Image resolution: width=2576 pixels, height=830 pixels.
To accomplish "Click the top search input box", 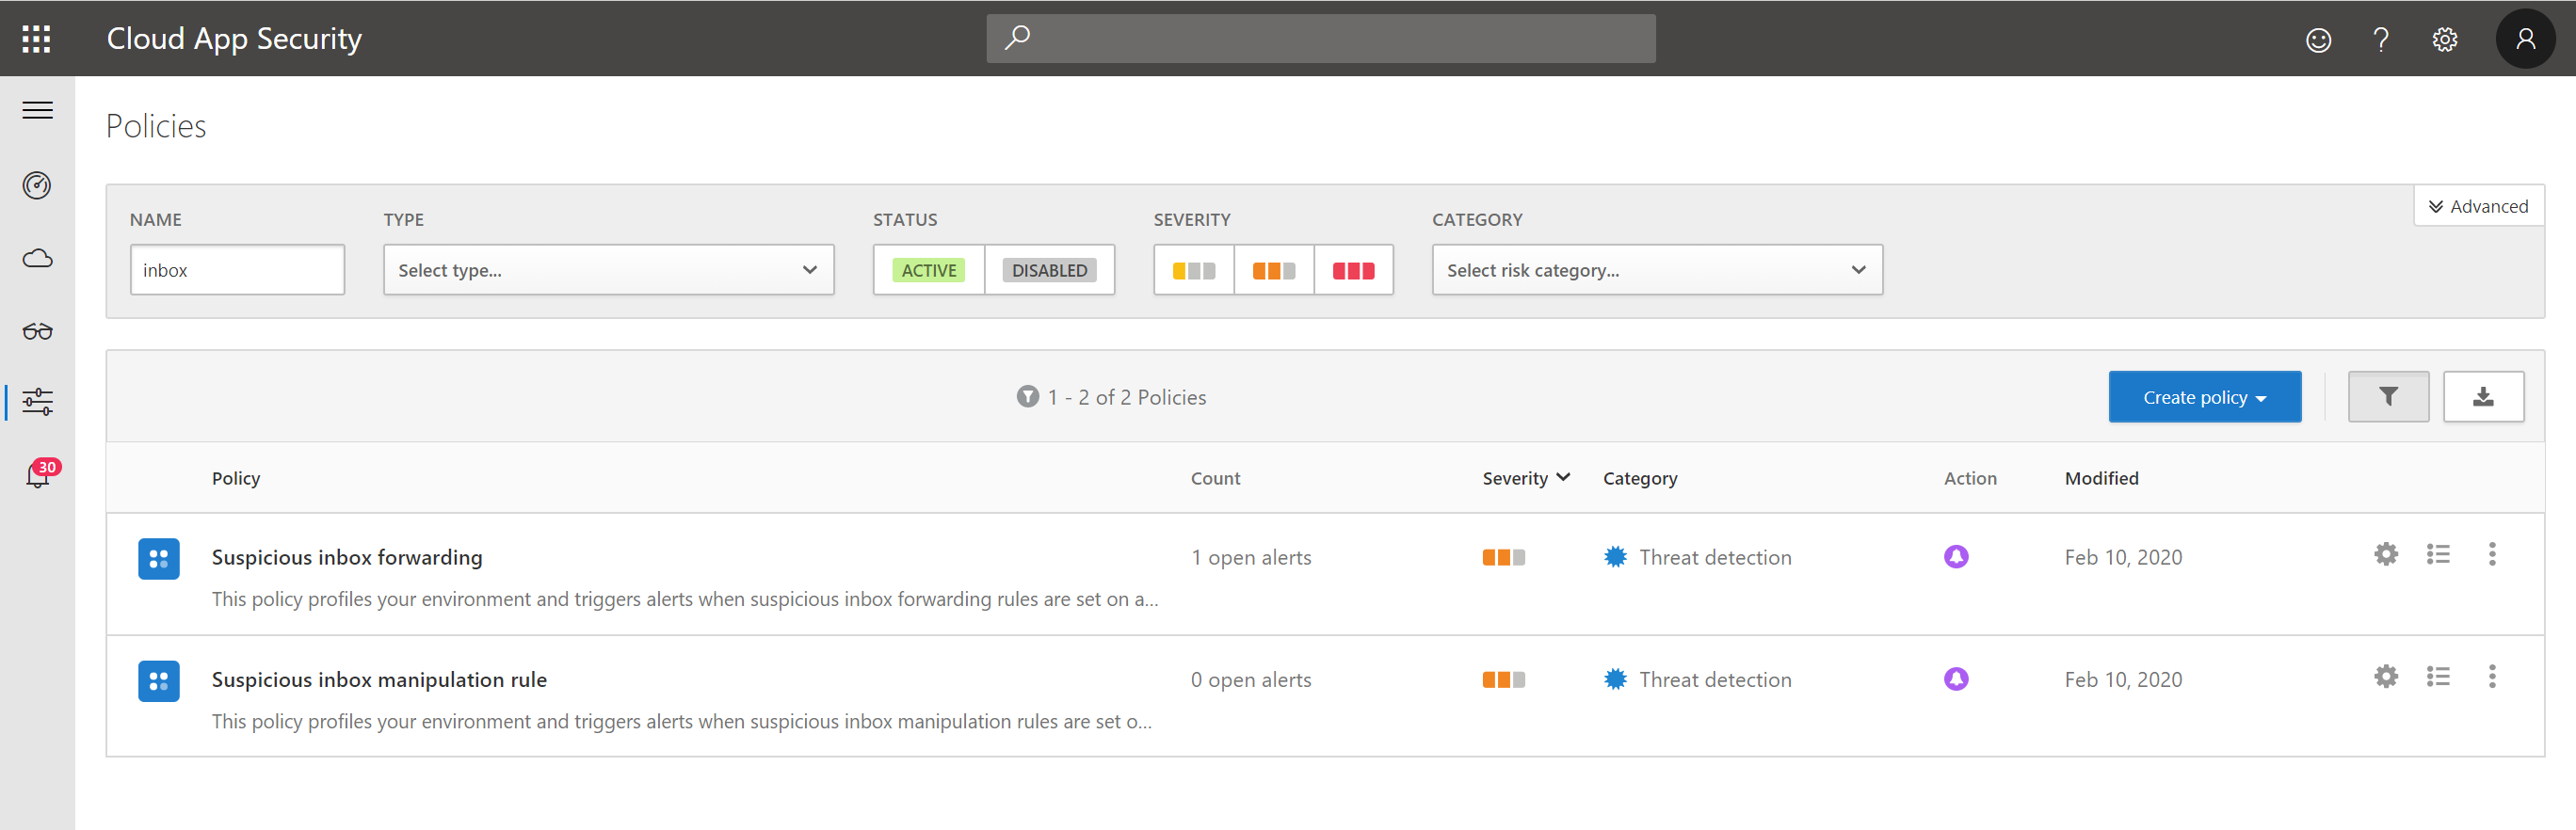I will coord(1320,38).
